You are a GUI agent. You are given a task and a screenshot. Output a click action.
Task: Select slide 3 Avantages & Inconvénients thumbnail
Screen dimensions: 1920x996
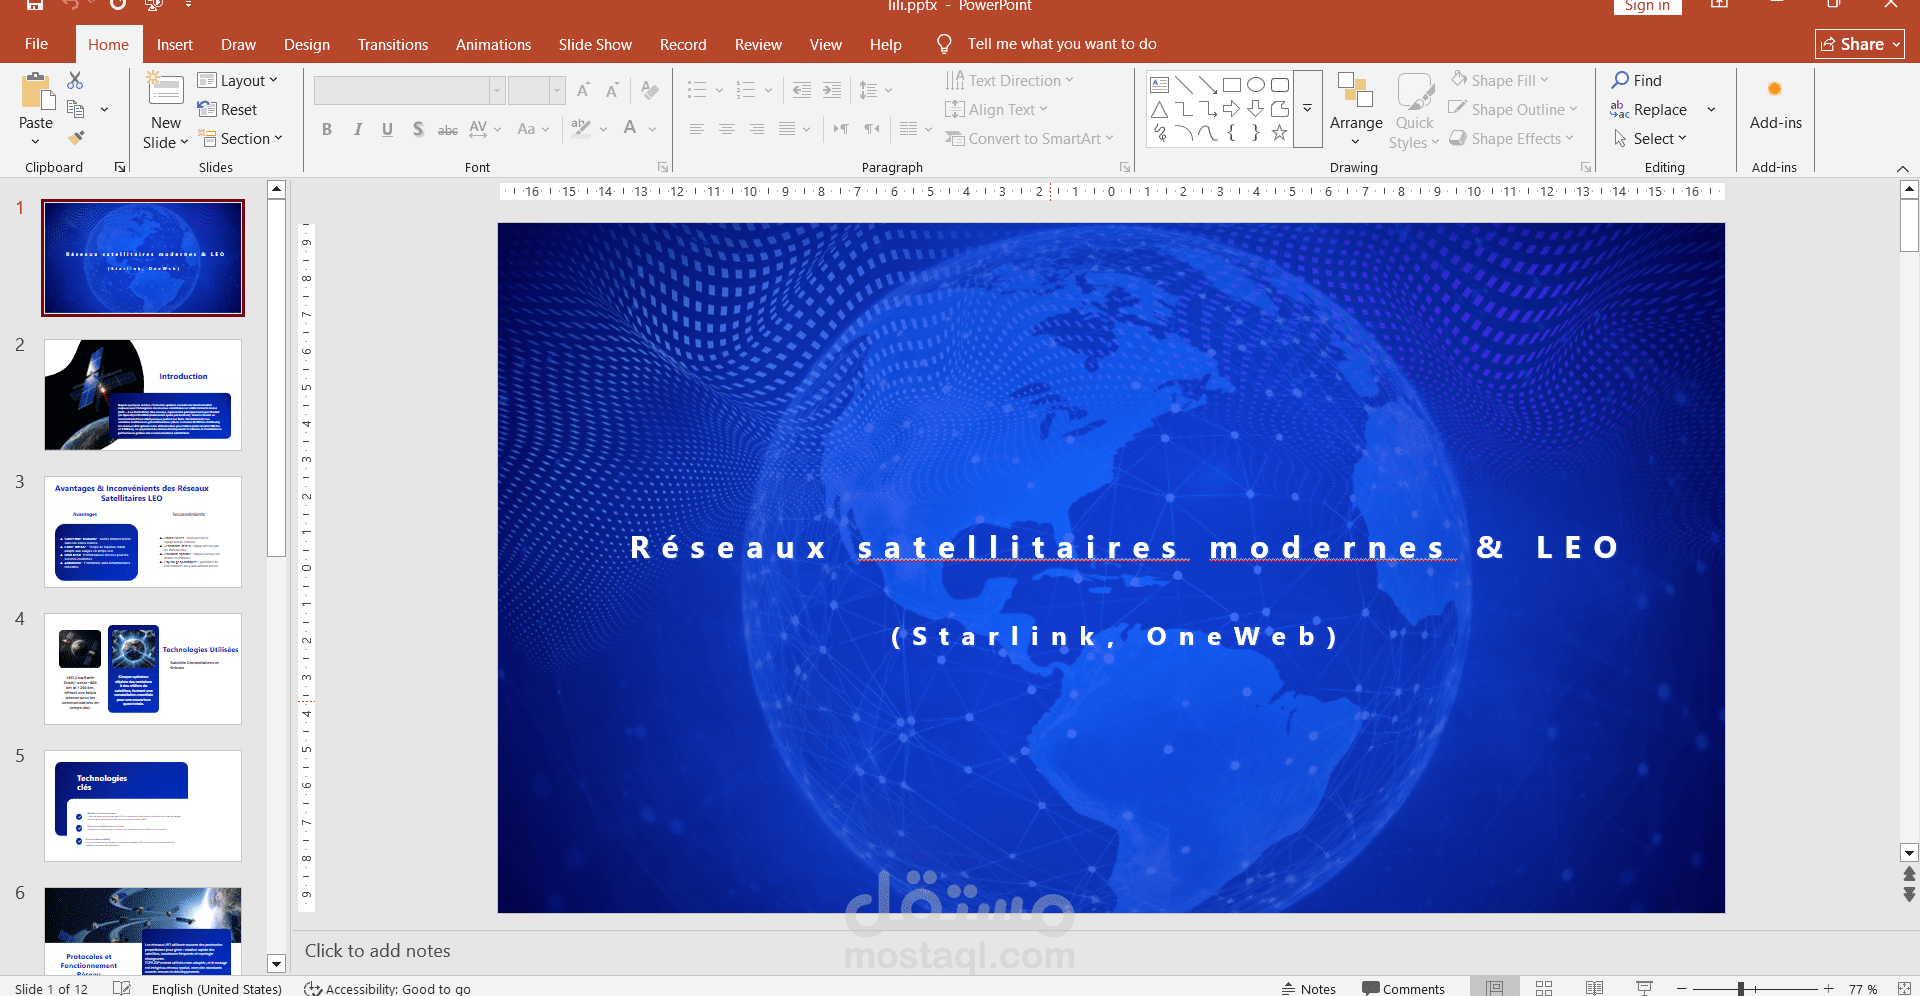coord(143,532)
